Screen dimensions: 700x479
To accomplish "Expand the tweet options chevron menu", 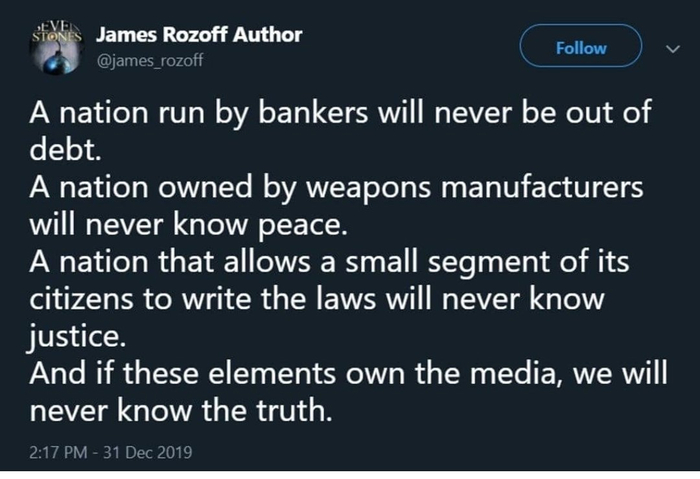I will [x=671, y=48].
